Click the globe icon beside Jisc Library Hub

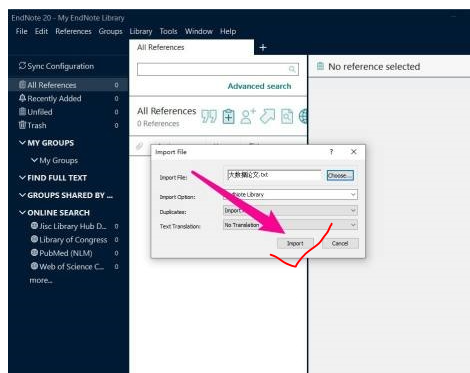click(x=34, y=226)
